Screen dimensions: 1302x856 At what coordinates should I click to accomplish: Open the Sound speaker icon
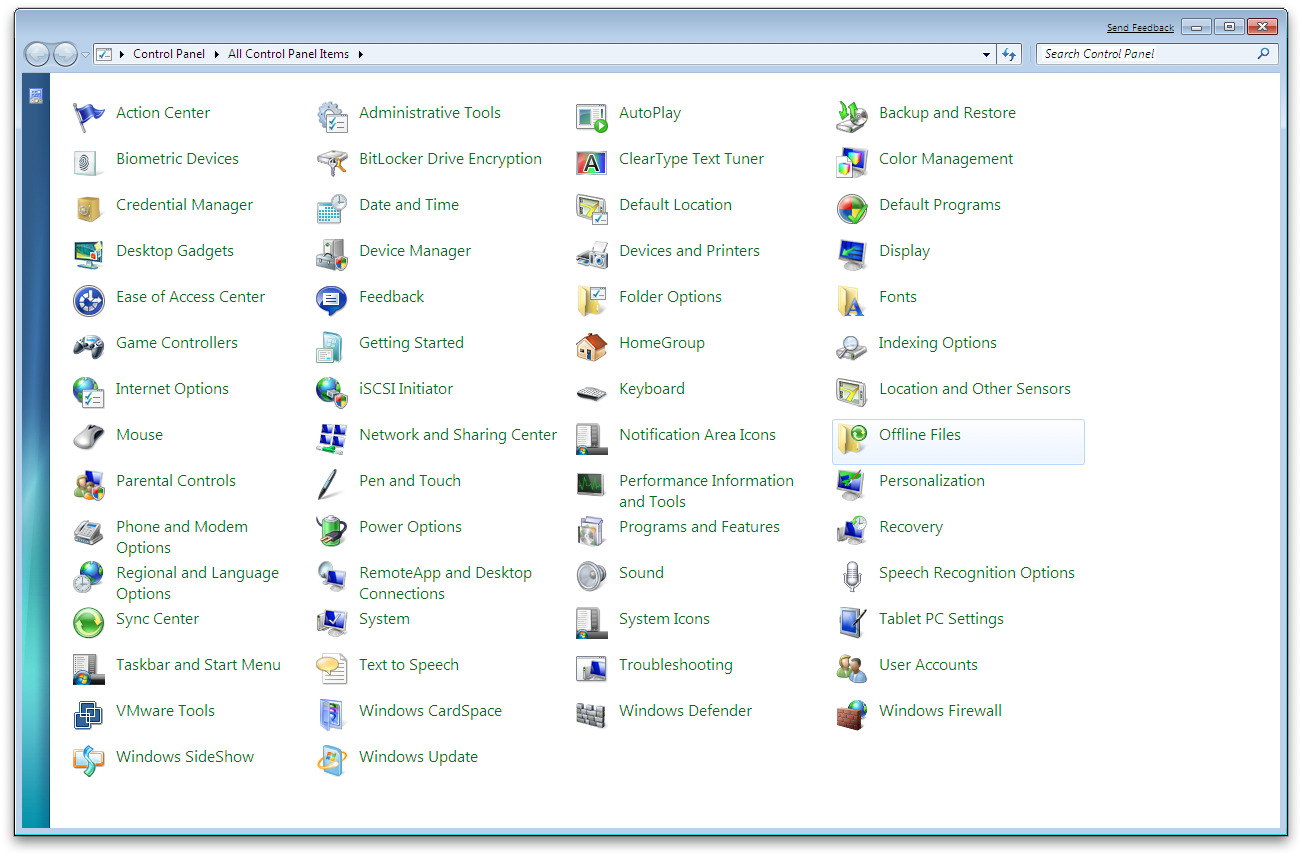591,575
